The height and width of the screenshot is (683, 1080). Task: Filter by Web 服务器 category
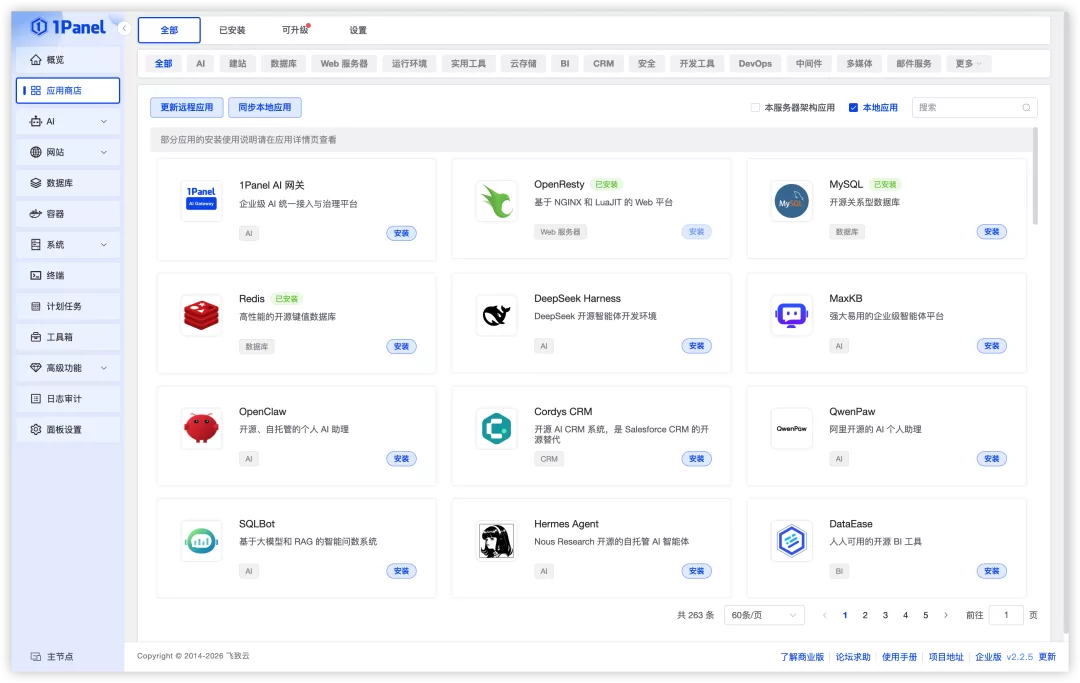pyautogui.click(x=344, y=63)
